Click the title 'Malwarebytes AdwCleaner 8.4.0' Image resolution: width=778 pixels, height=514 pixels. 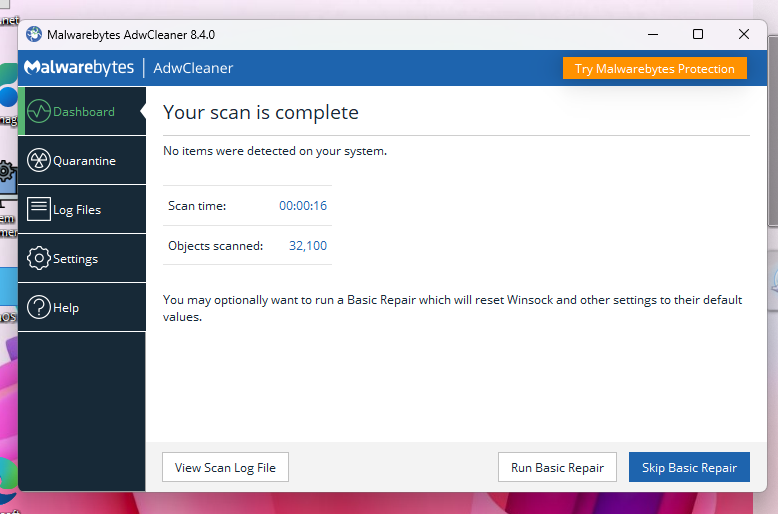(131, 35)
